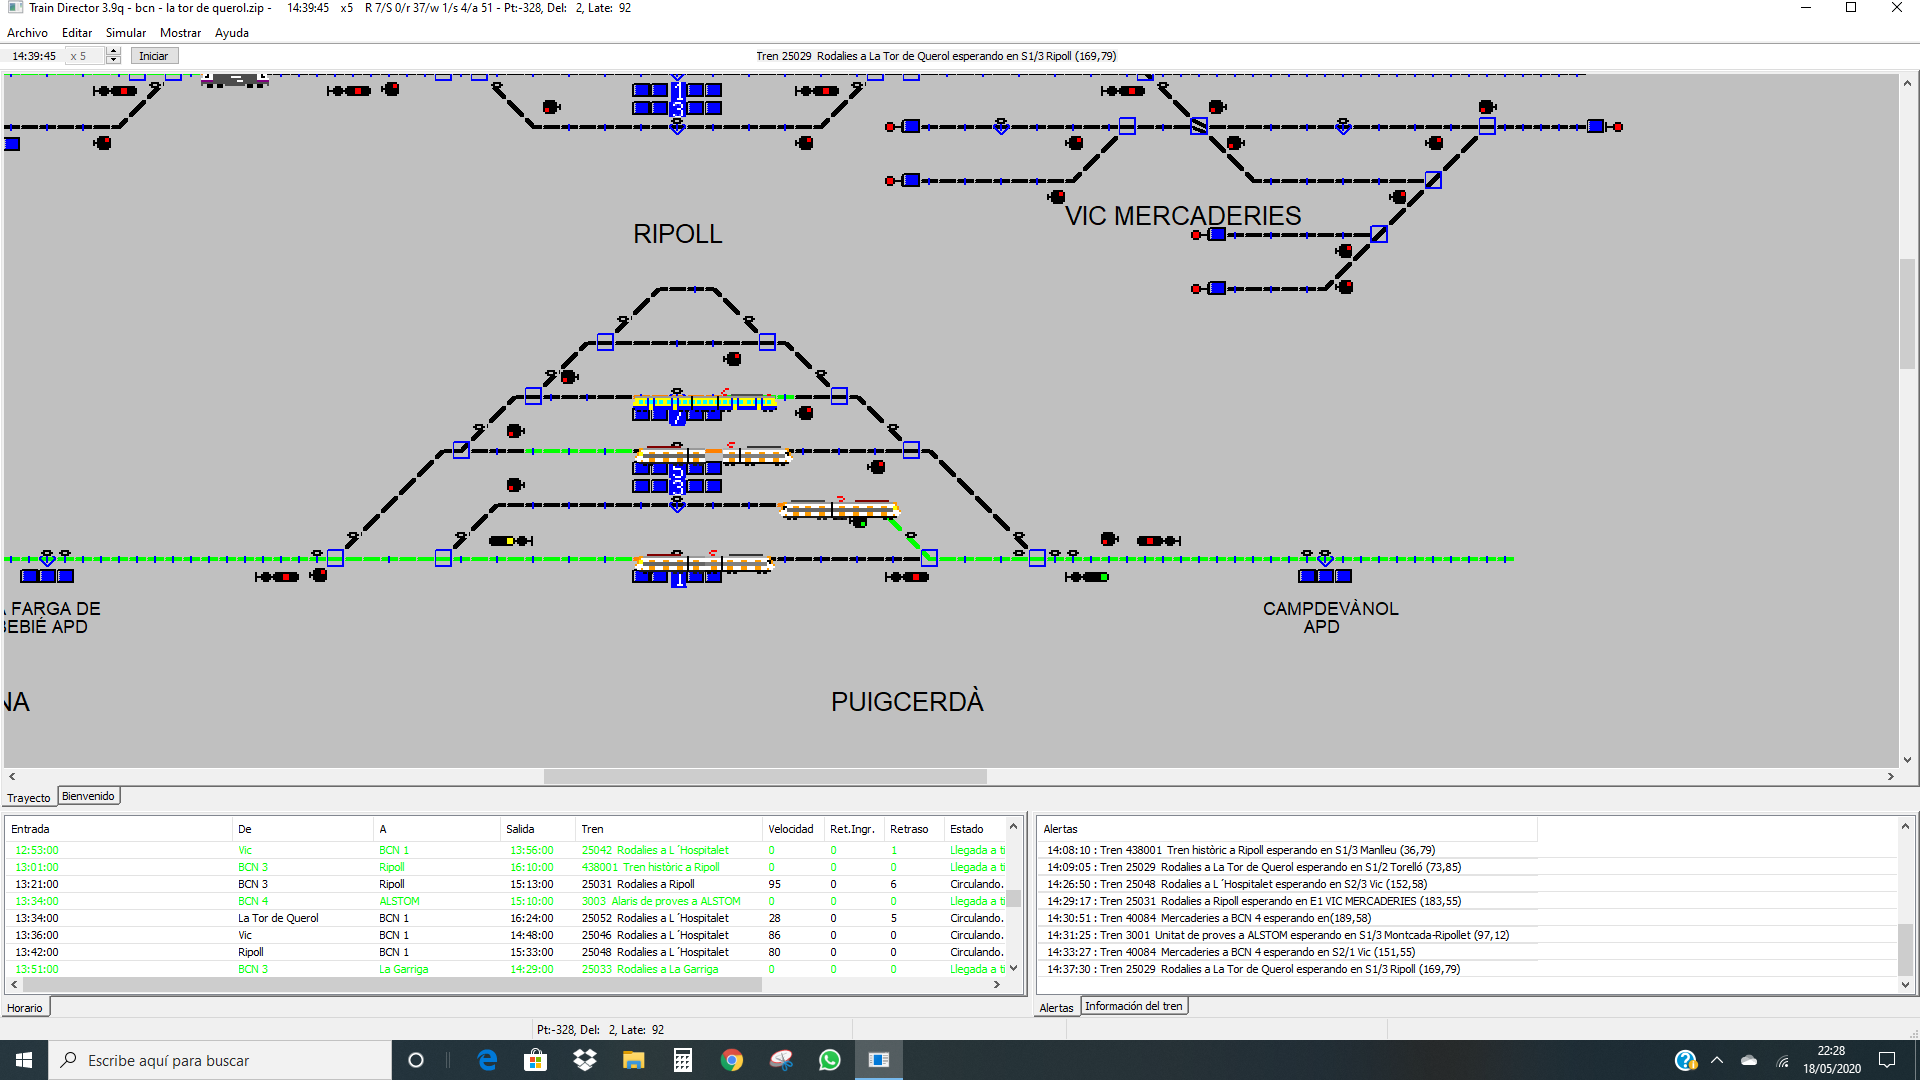Screen dimensions: 1920x1080
Task: Toggle the track switch above VIC MERCADERIES label
Action: click(x=1199, y=126)
